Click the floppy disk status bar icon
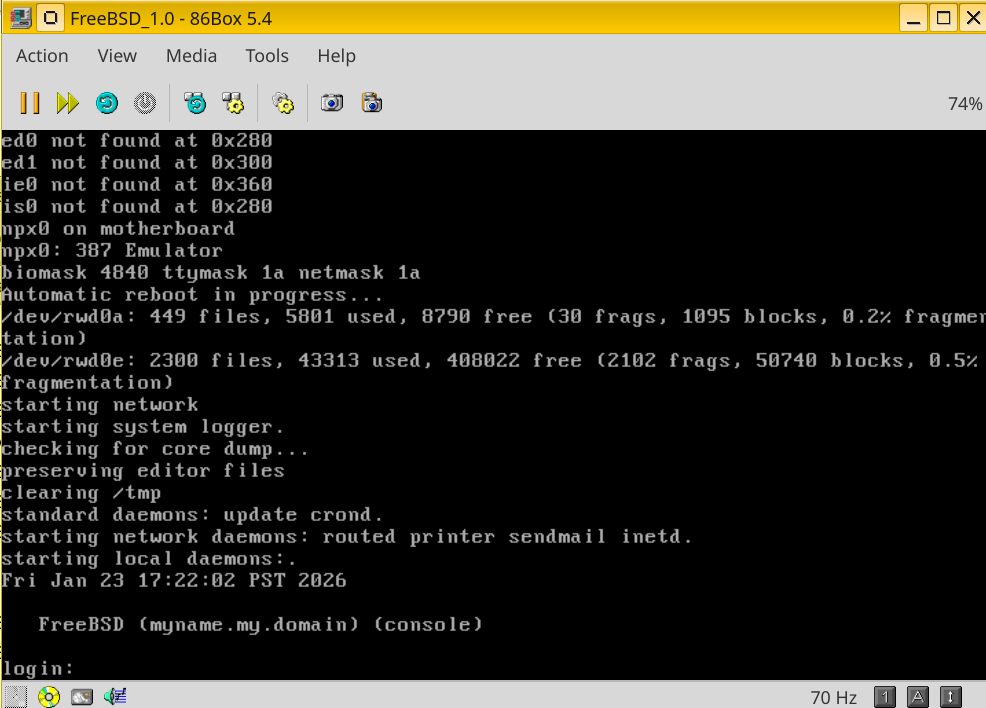Viewport: 986px width, 708px height. coord(15,696)
